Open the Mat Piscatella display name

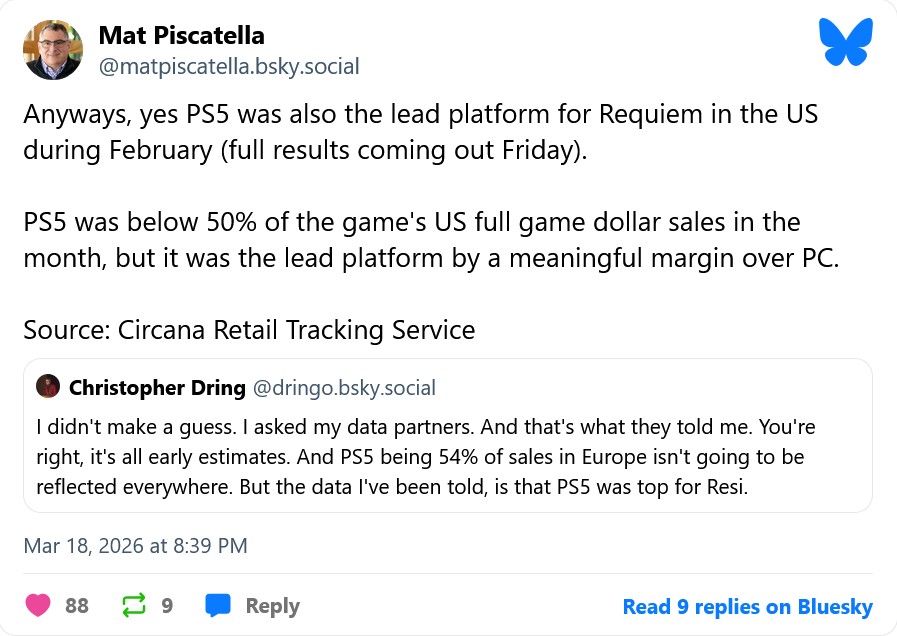pyautogui.click(x=181, y=36)
